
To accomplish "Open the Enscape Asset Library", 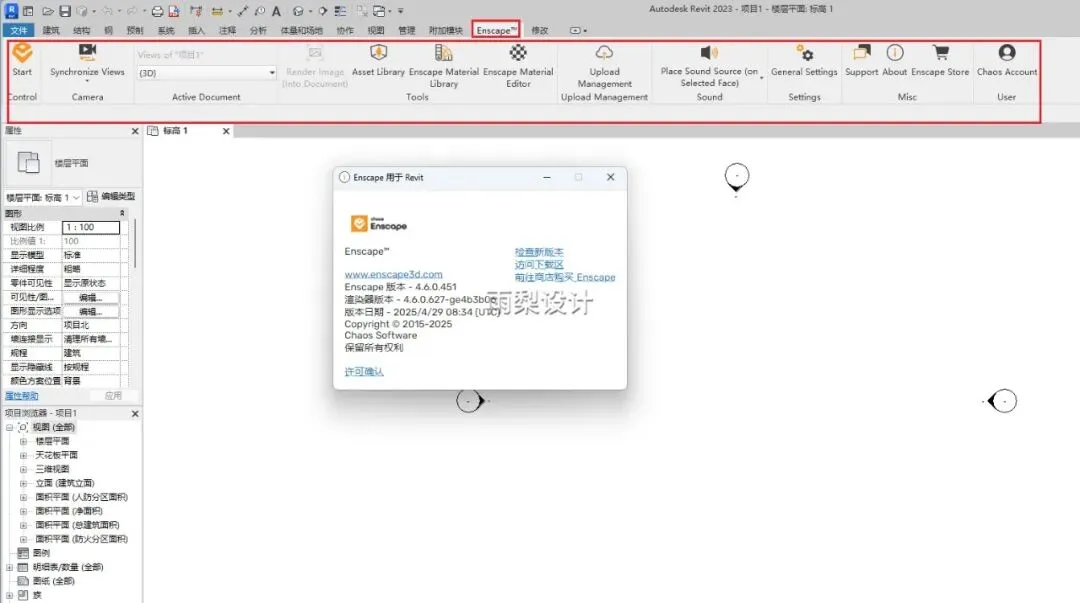I will 378,60.
